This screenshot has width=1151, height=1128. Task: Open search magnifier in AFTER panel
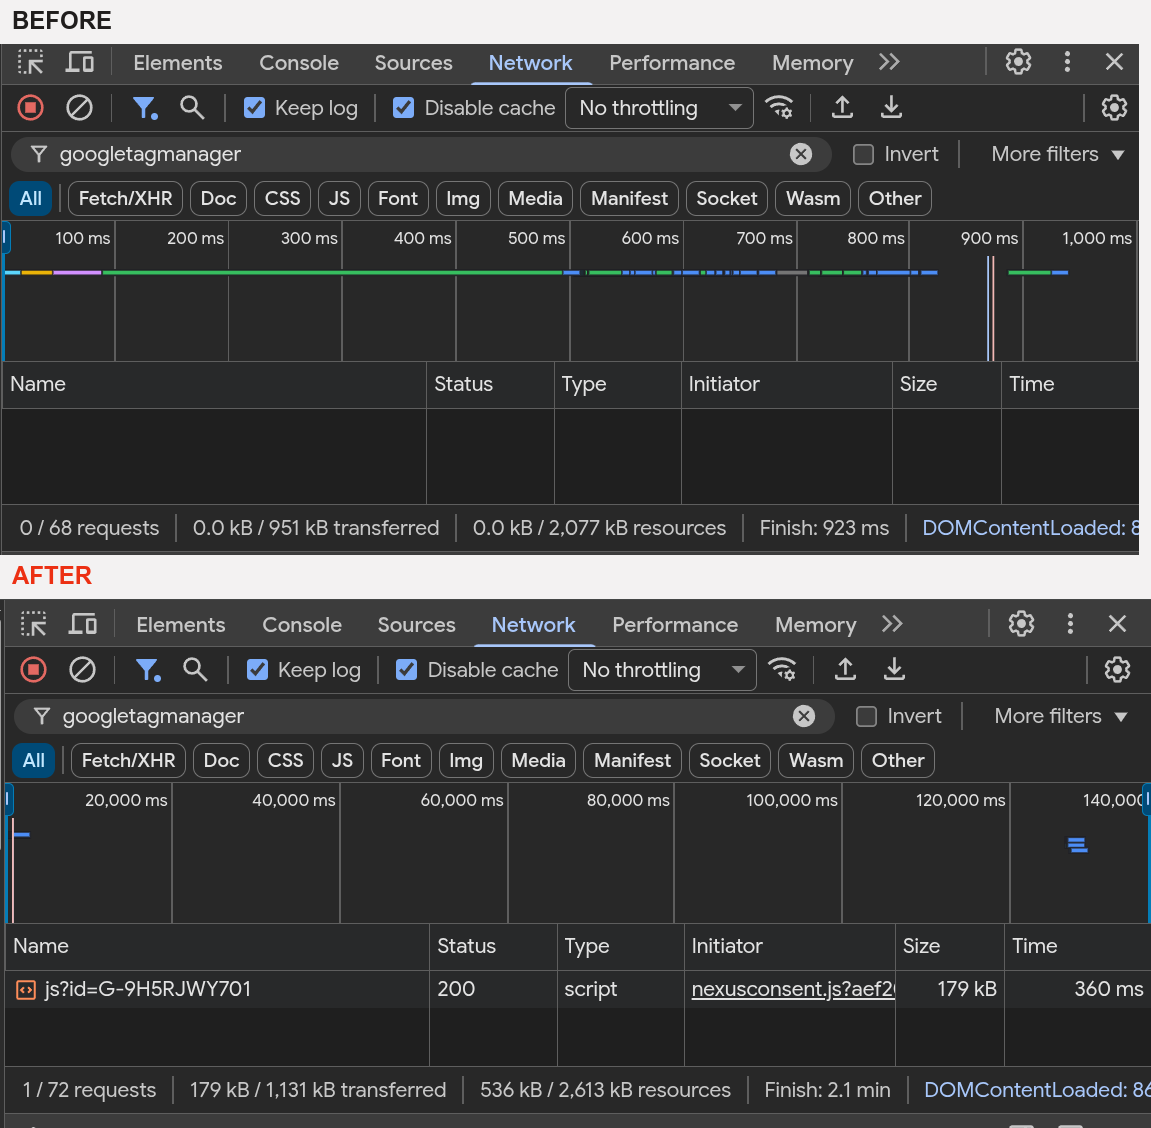(x=195, y=670)
